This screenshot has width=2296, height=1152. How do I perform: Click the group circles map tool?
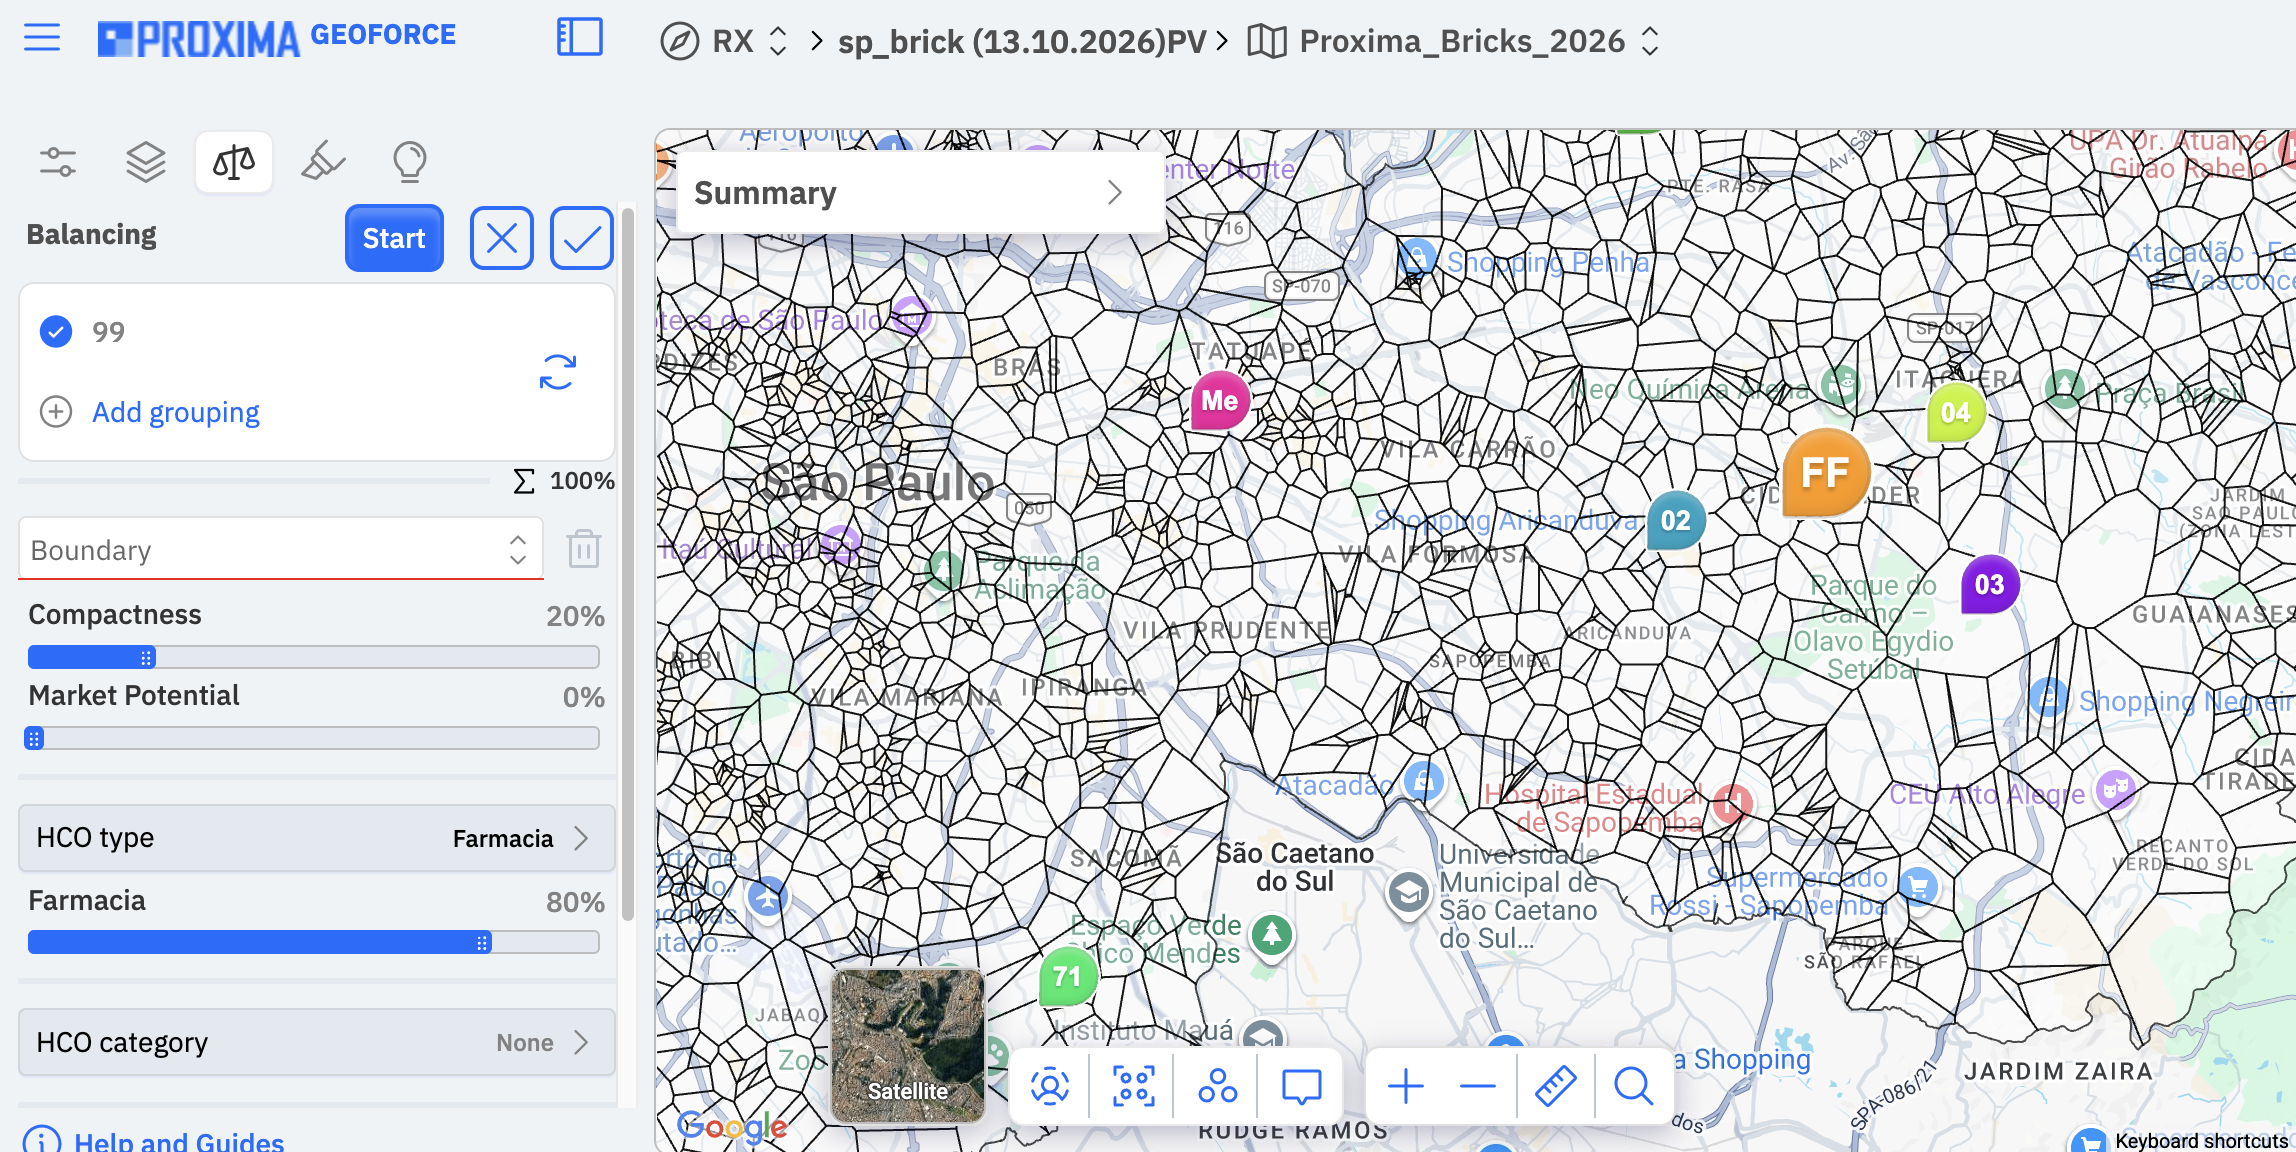pyautogui.click(x=1218, y=1085)
